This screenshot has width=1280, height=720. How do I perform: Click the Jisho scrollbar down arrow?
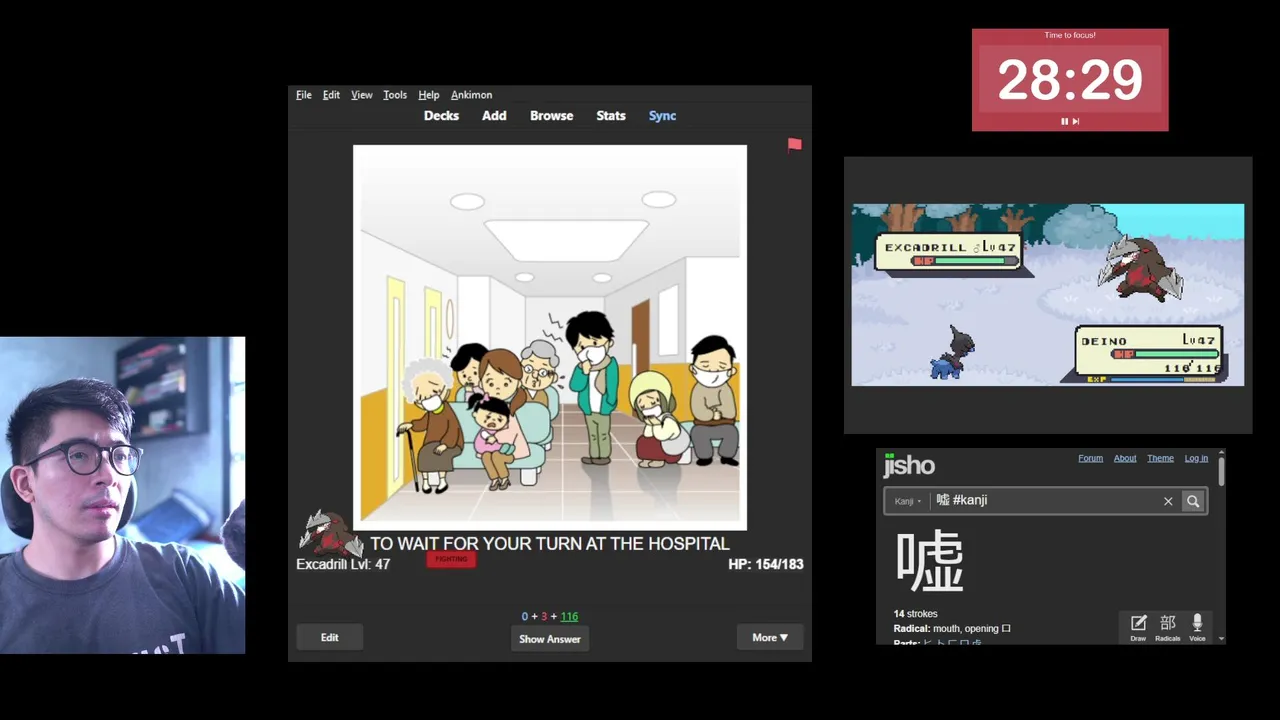(1221, 639)
